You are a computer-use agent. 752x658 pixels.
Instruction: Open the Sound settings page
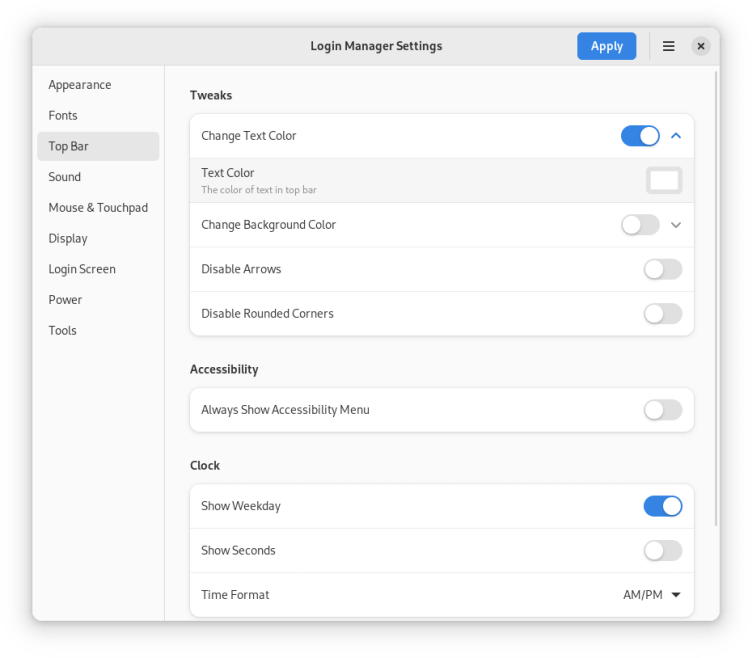pyautogui.click(x=65, y=177)
